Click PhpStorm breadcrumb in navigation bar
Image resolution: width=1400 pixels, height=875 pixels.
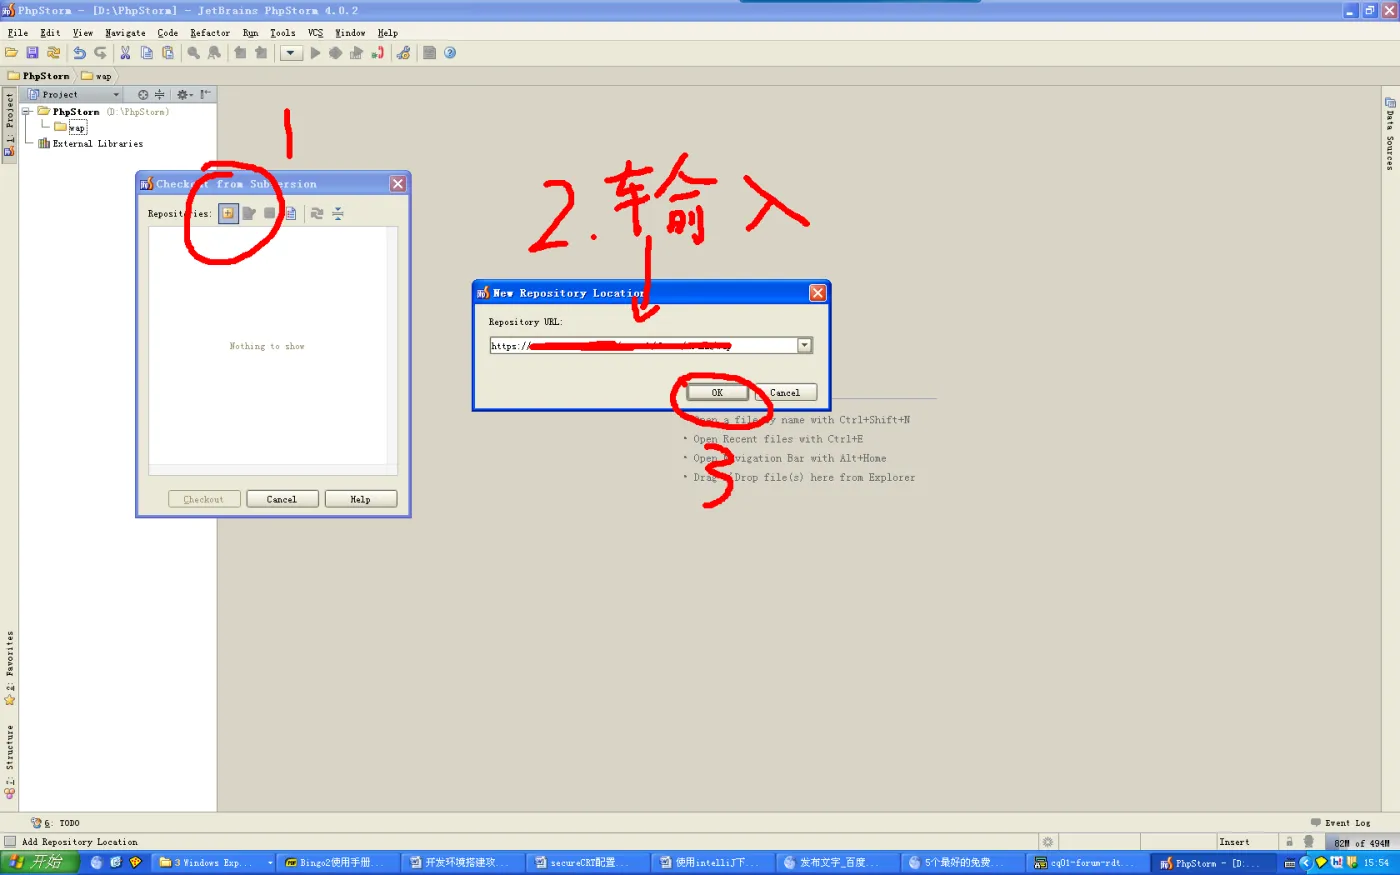[39, 76]
